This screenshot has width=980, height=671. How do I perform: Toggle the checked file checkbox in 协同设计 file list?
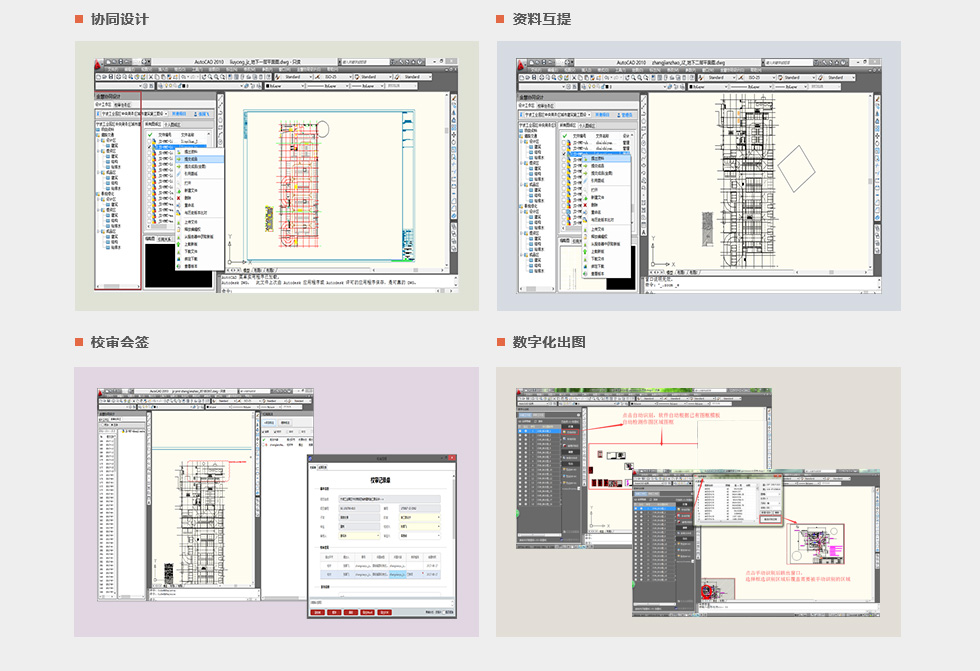click(150, 149)
